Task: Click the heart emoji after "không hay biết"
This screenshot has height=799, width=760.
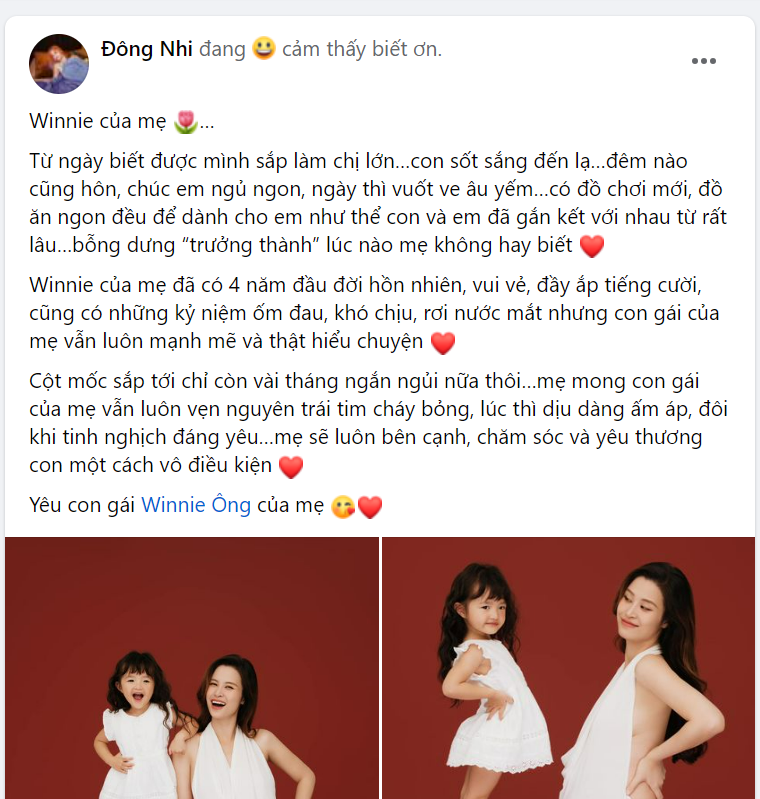Action: (592, 246)
